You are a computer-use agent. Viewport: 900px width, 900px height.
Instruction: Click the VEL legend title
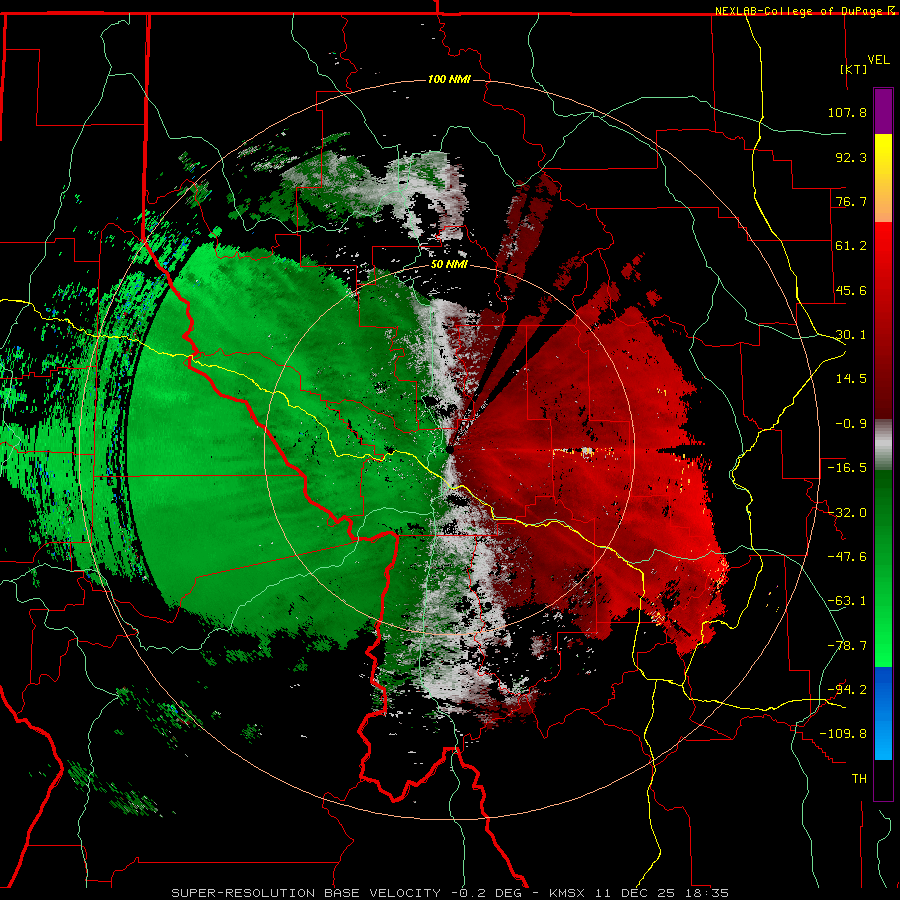click(x=878, y=60)
